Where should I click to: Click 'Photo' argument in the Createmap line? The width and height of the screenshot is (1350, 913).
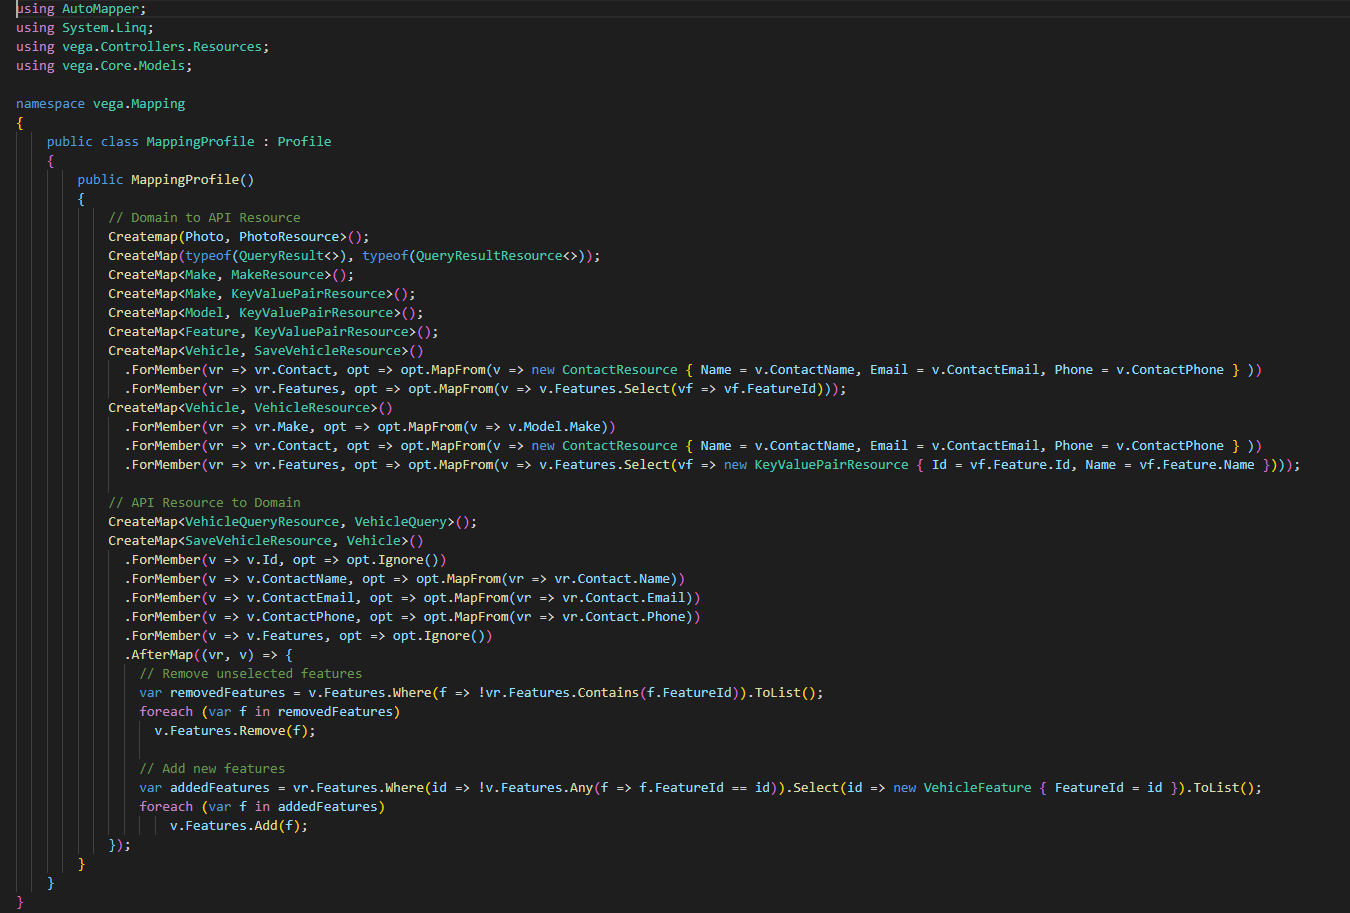(x=204, y=237)
